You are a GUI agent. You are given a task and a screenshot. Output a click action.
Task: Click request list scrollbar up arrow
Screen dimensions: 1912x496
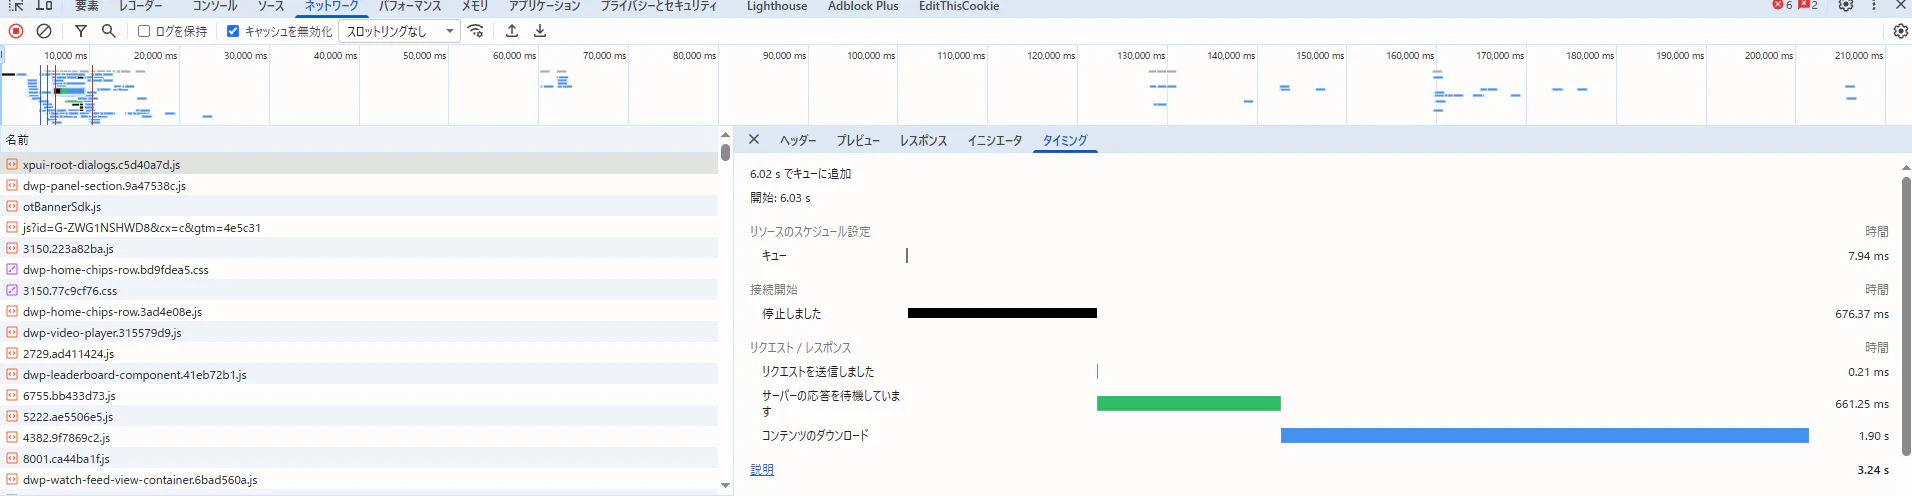(x=725, y=134)
